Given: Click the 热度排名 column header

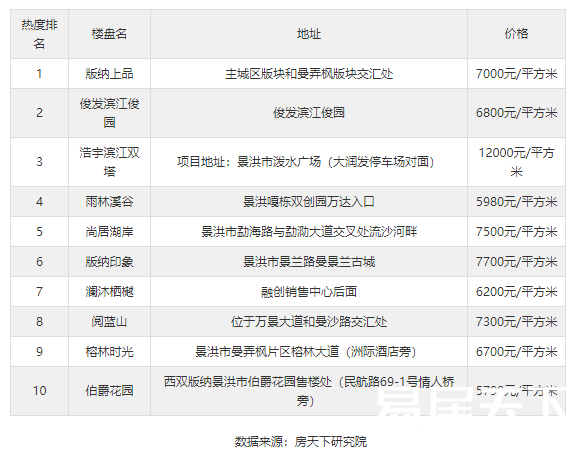Looking at the screenshot, I should pos(40,34).
